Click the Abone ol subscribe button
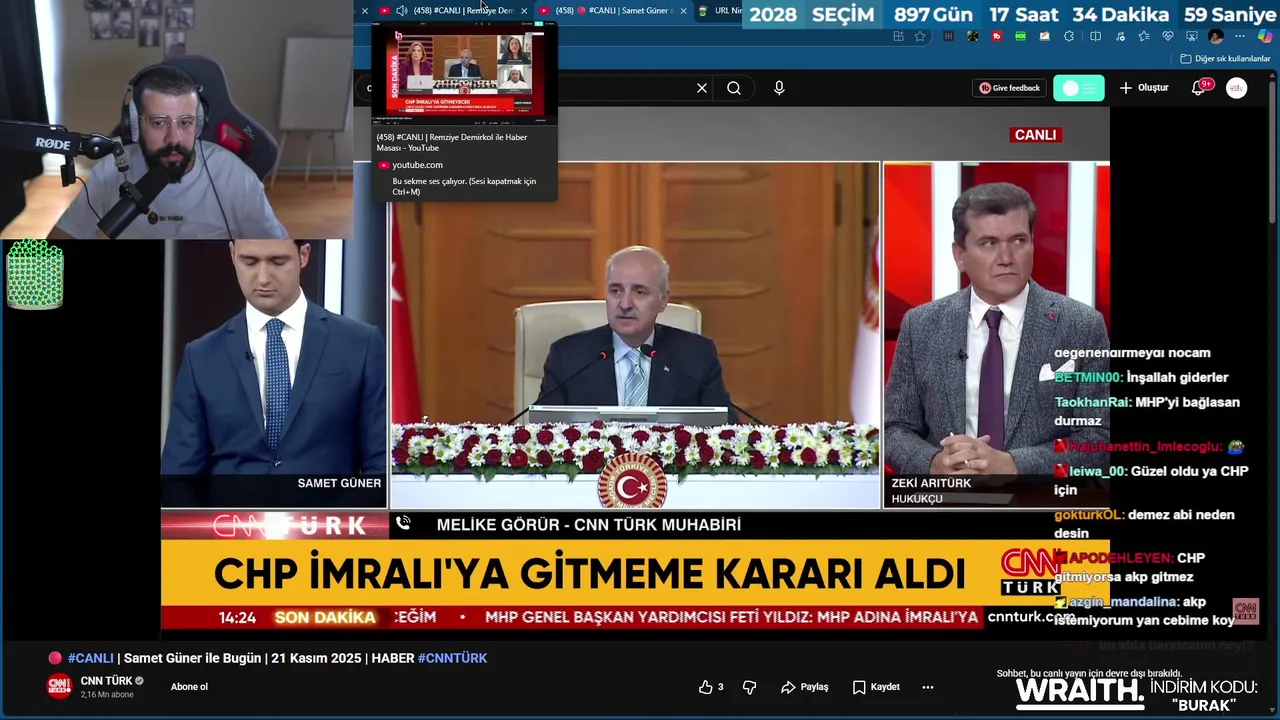The height and width of the screenshot is (720, 1280). 189,687
